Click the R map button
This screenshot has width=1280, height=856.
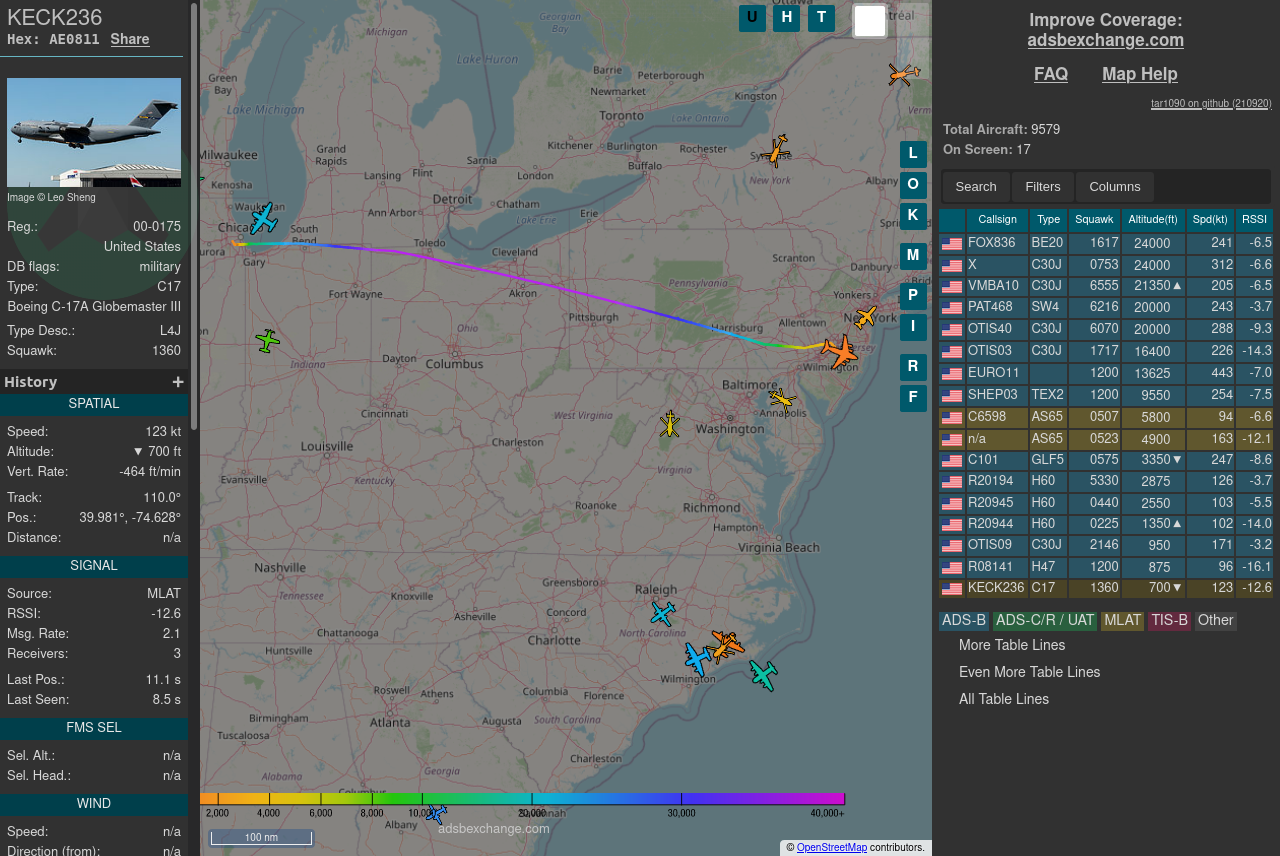[x=913, y=367]
